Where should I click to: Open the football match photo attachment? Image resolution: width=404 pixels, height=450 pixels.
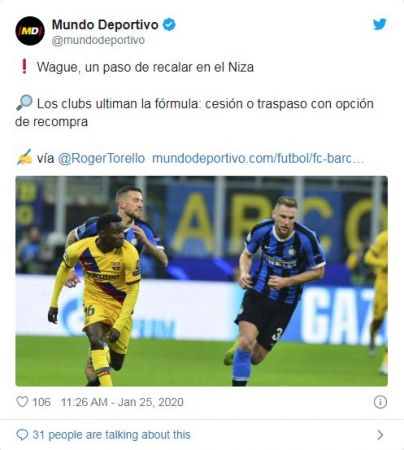coord(201,281)
